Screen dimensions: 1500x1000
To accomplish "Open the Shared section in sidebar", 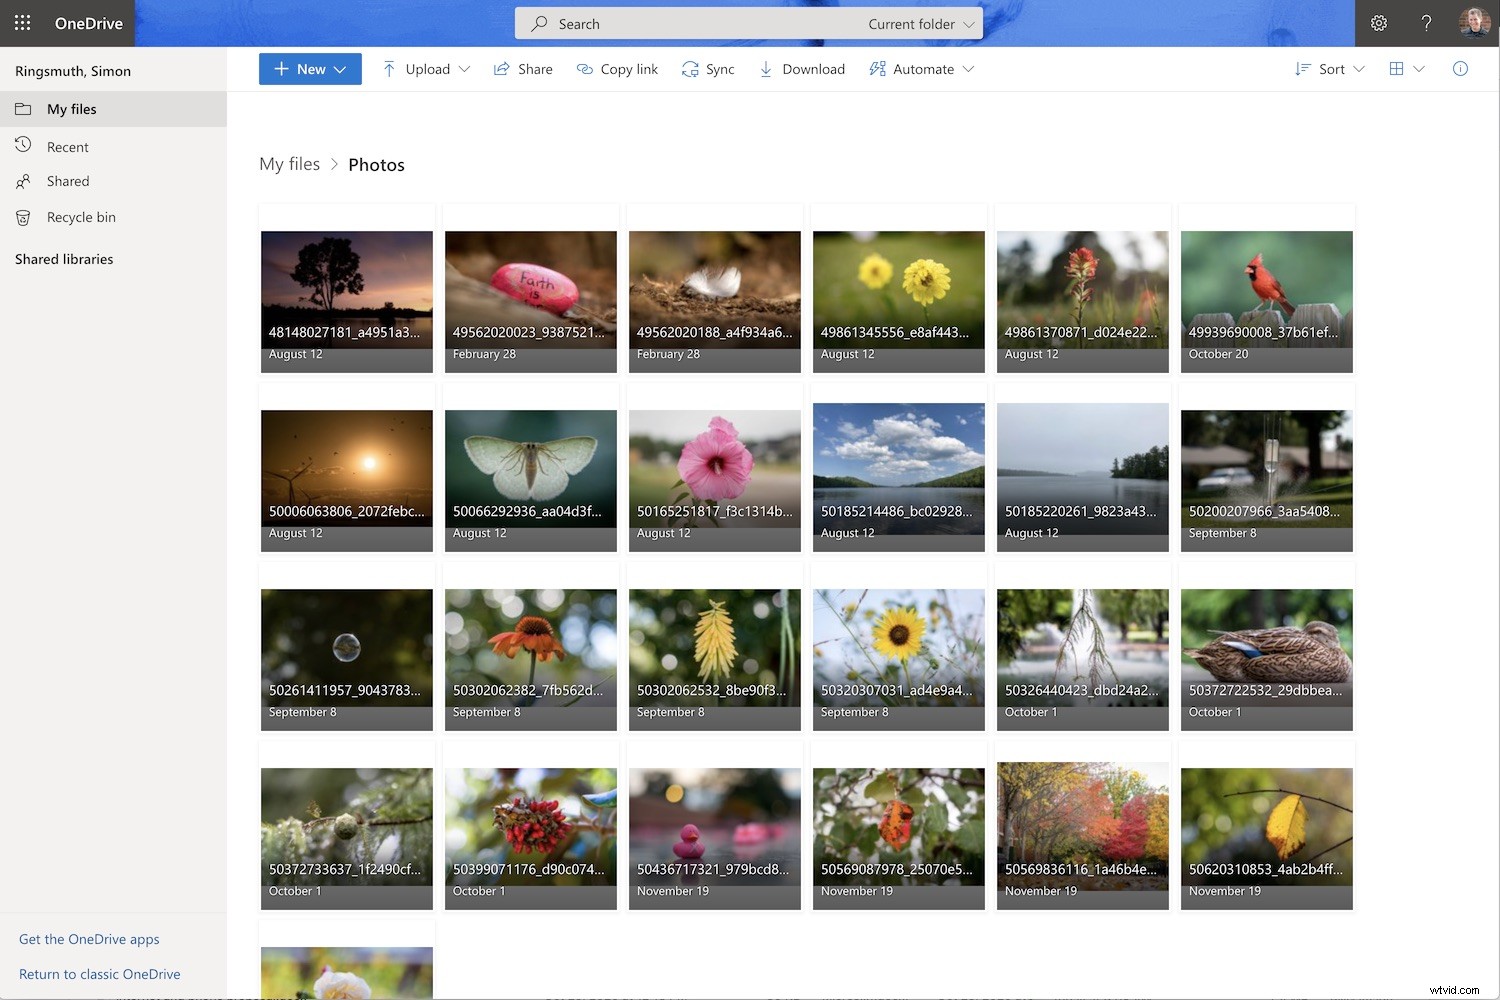I will (68, 181).
